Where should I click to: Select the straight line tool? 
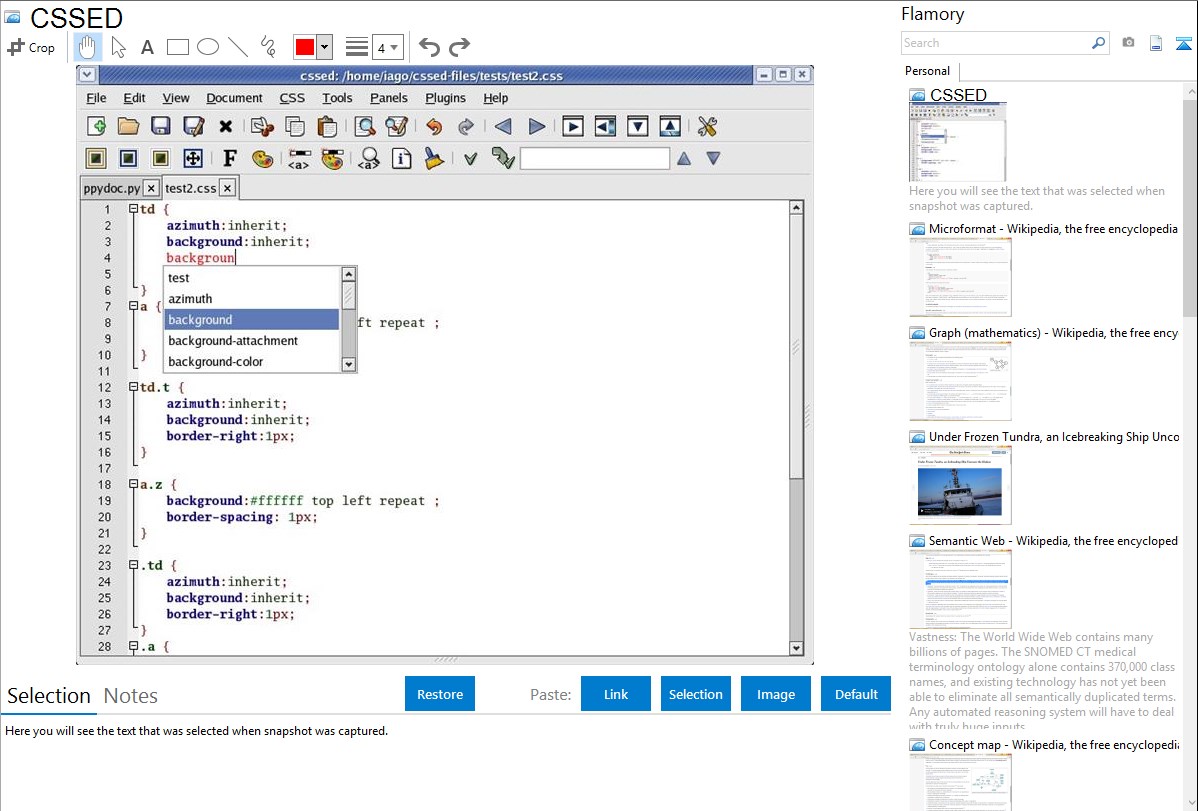[238, 47]
